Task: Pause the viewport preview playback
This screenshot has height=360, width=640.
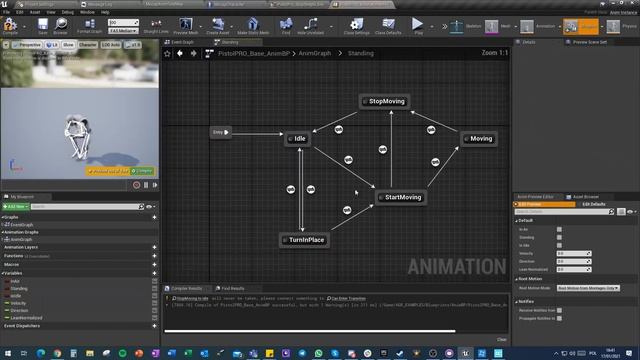Action: point(146,185)
